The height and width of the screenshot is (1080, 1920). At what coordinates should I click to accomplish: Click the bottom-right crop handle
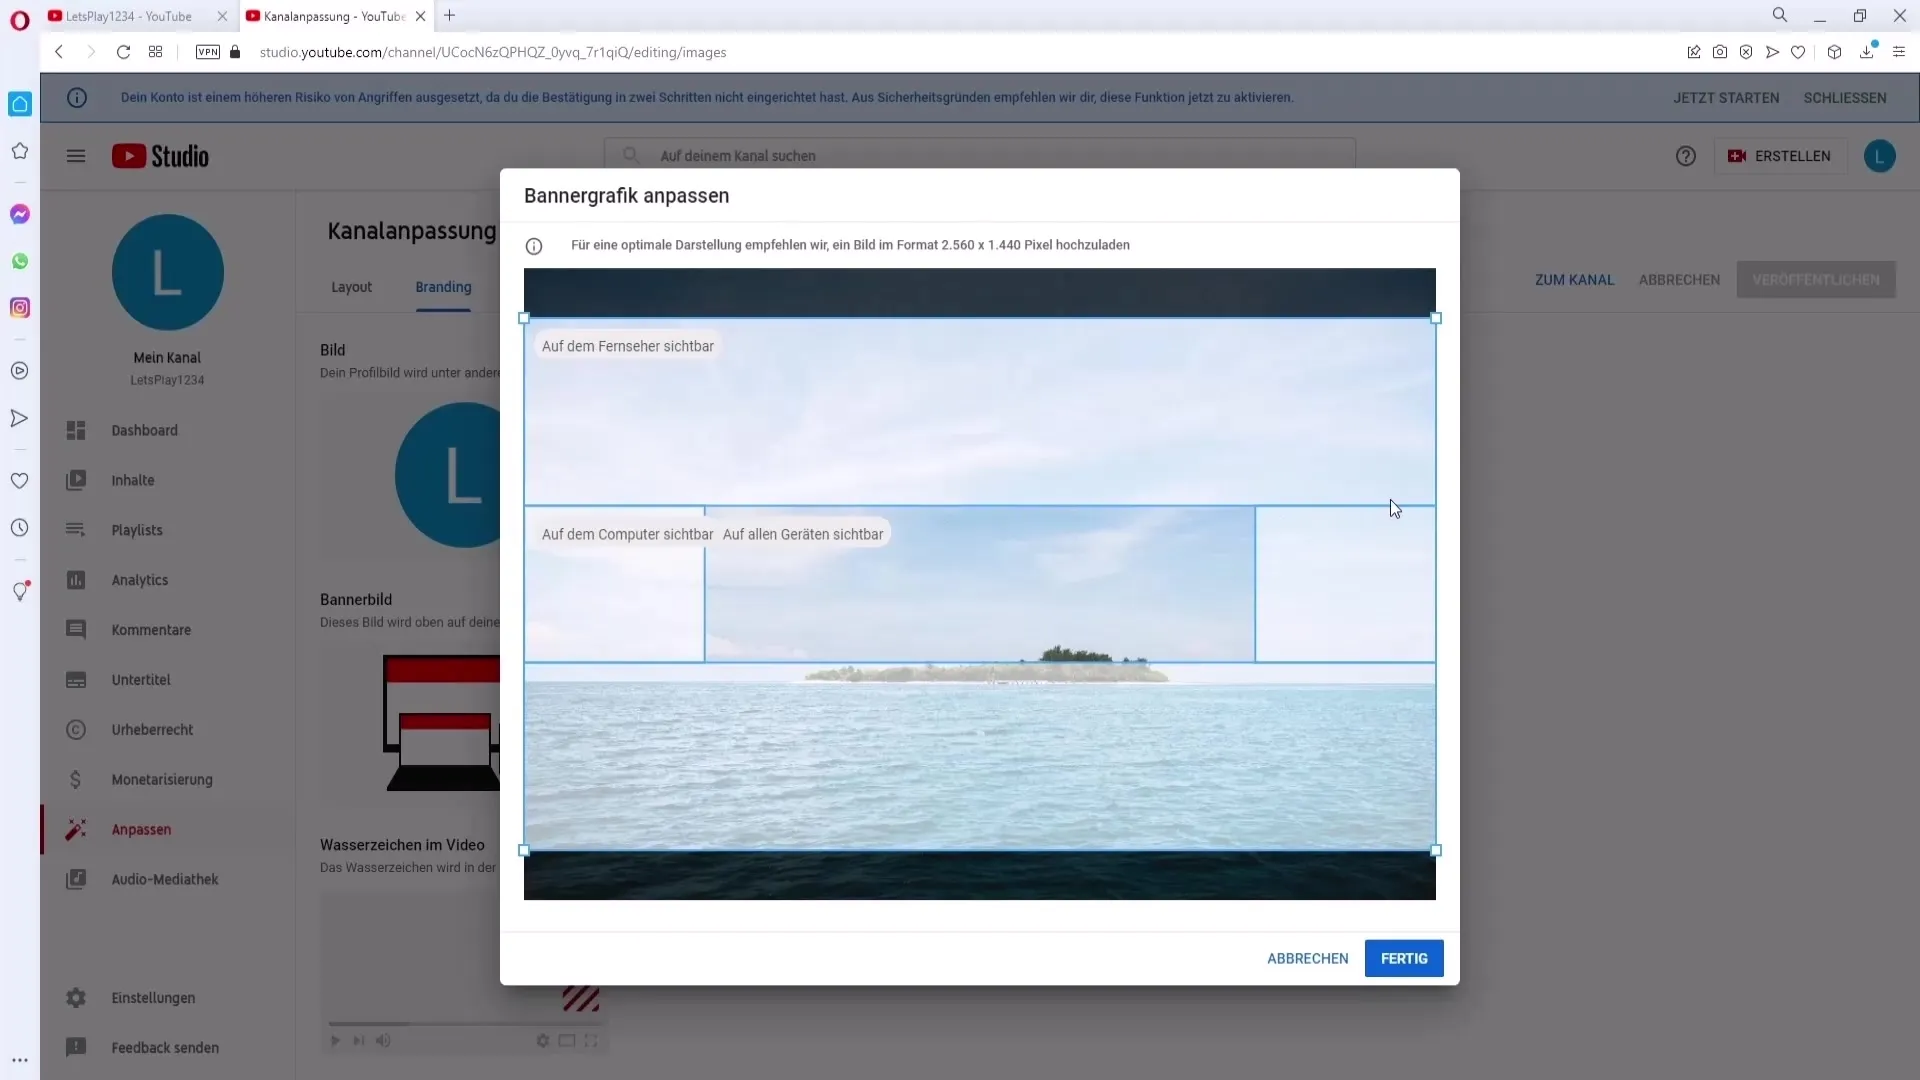(1436, 851)
